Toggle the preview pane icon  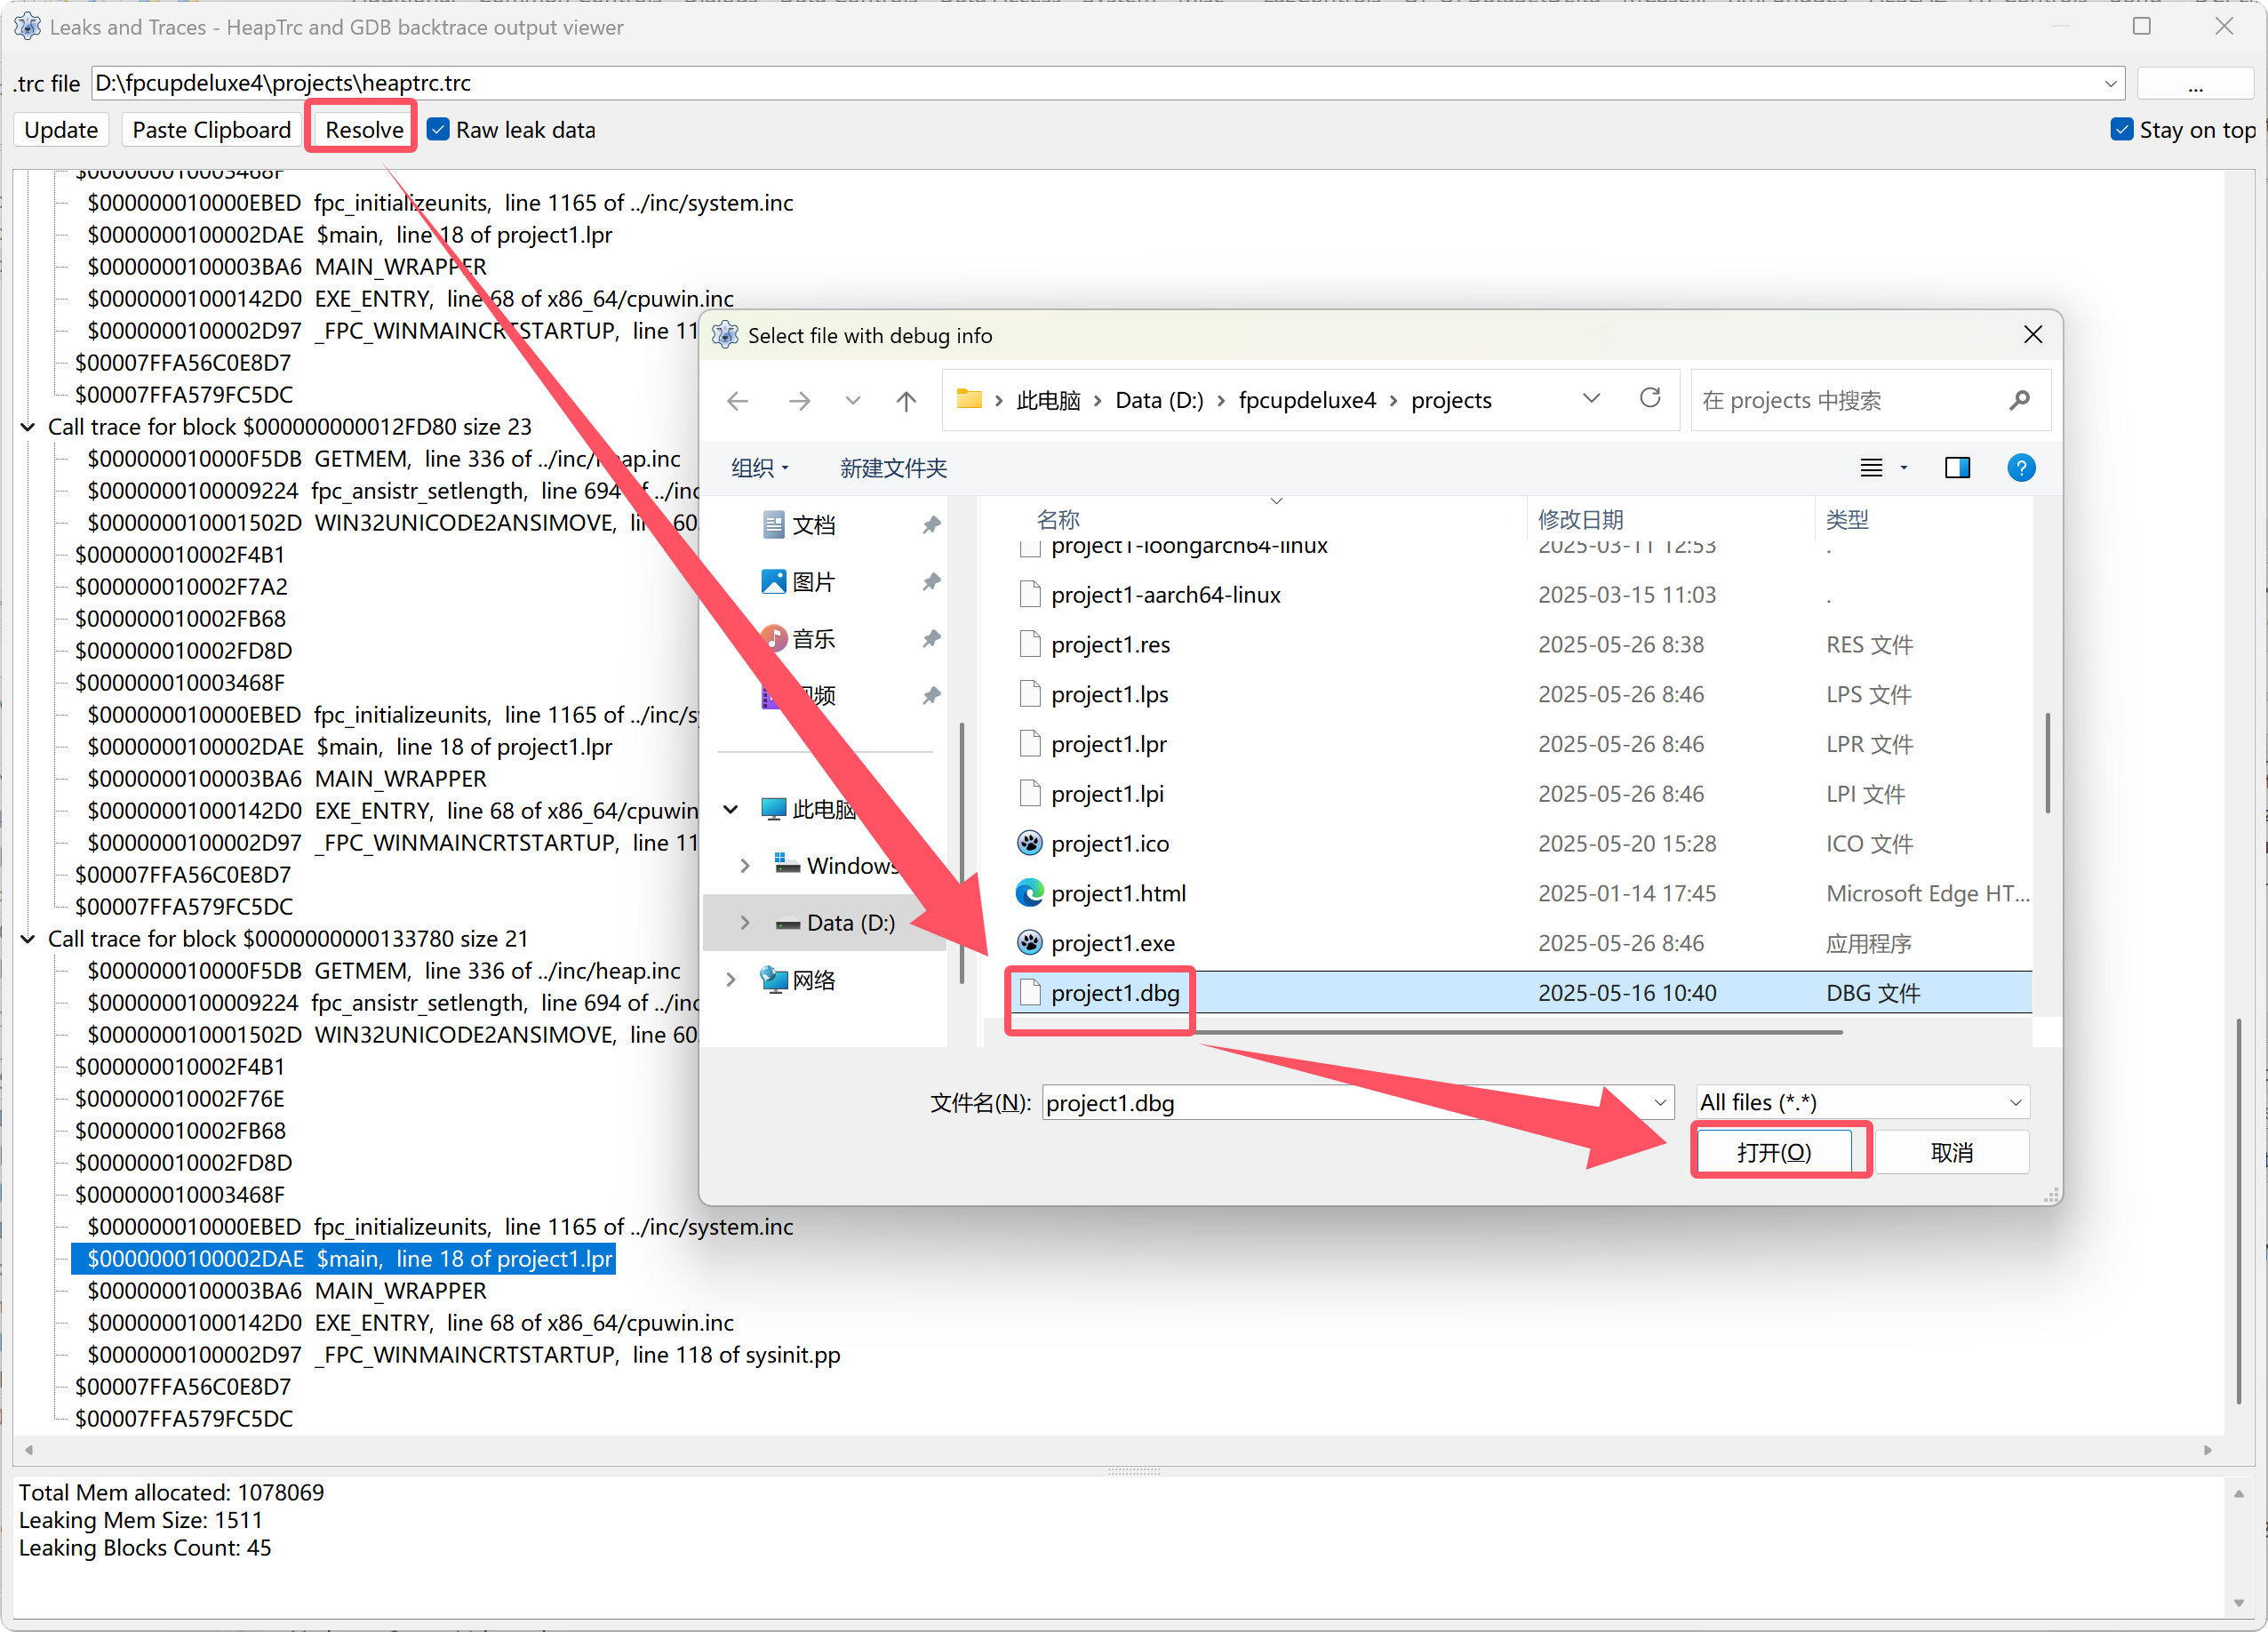click(1956, 468)
